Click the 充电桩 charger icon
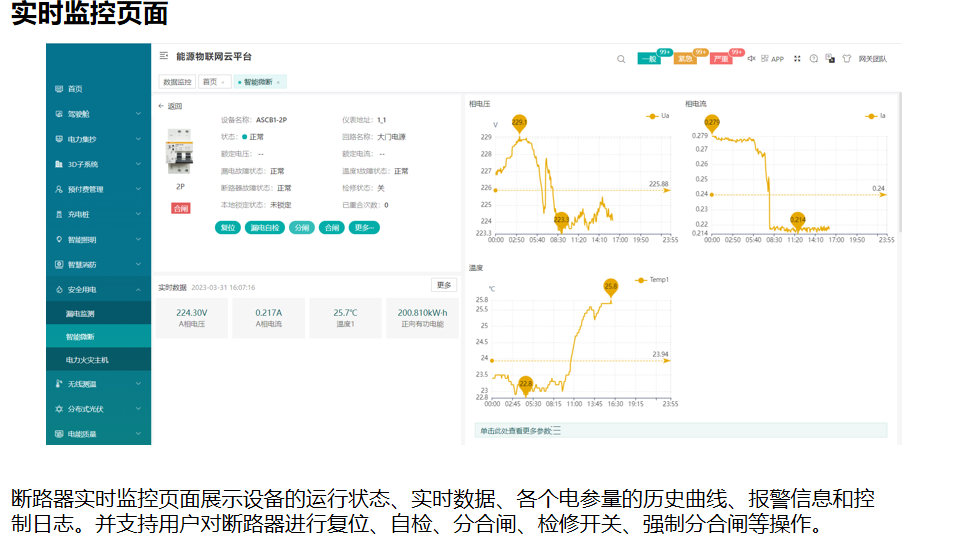This screenshot has height=549, width=971. click(x=59, y=214)
